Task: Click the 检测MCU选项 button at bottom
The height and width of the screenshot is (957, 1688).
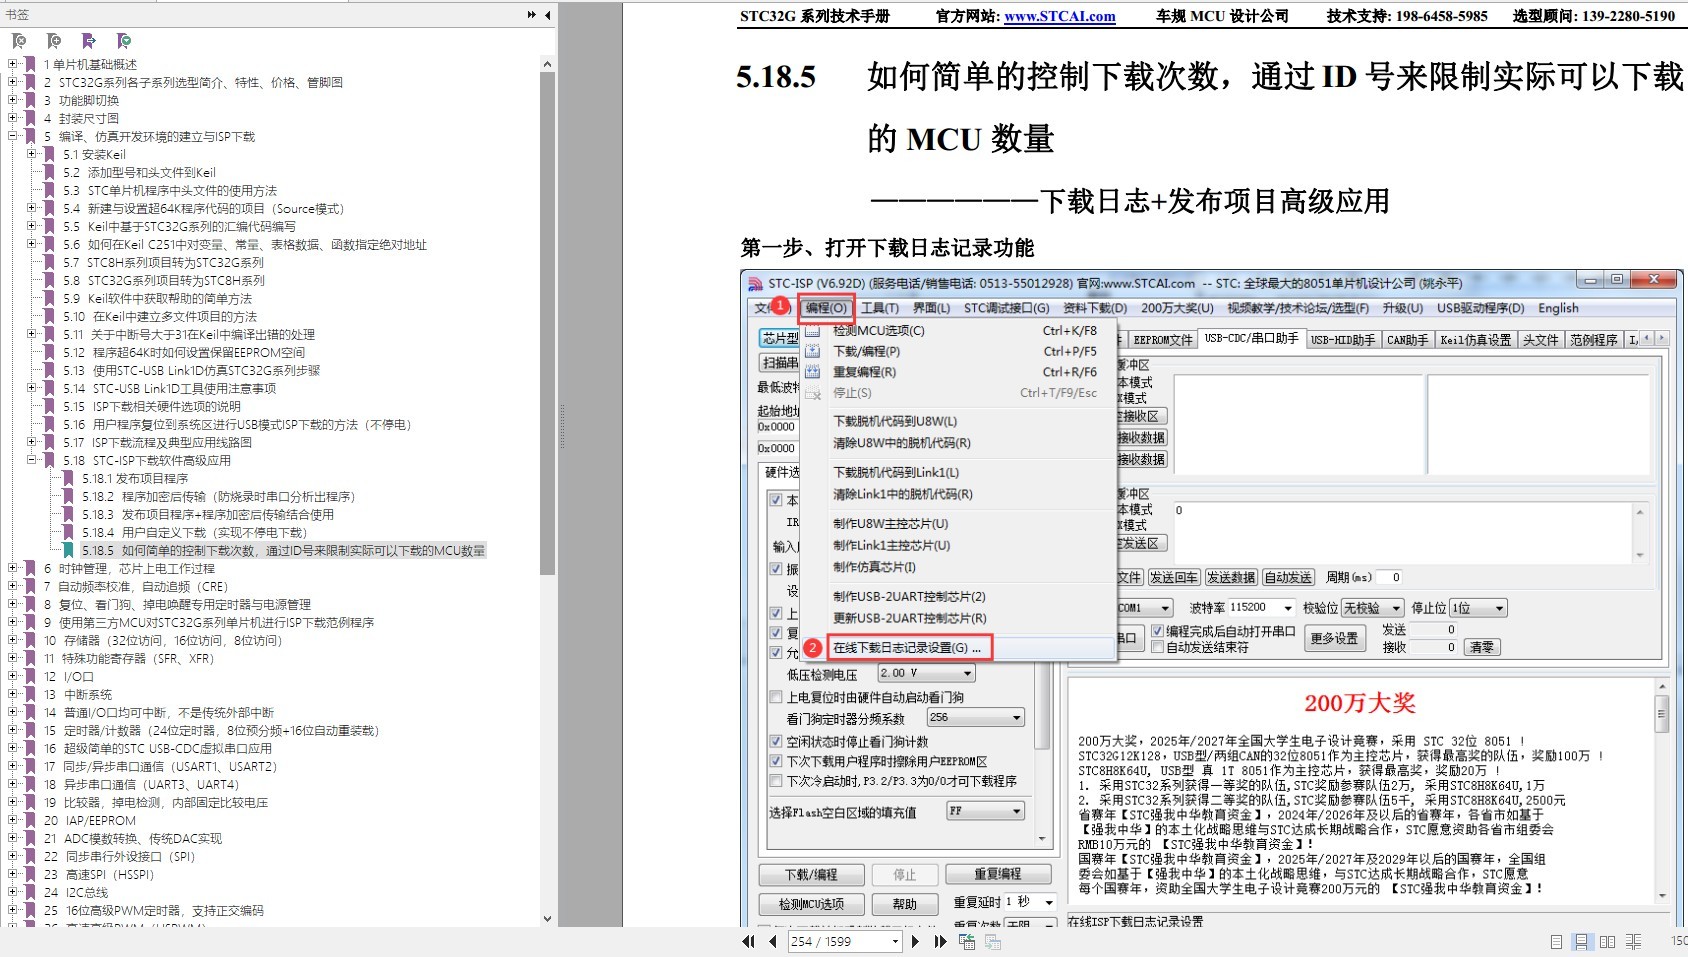Action: coord(811,904)
